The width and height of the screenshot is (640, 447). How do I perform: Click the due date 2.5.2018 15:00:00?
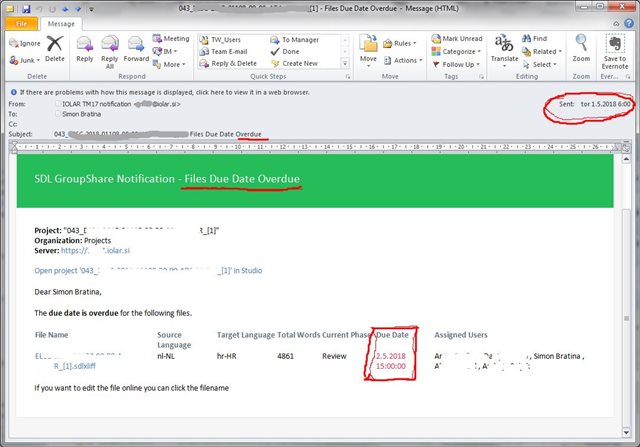391,361
